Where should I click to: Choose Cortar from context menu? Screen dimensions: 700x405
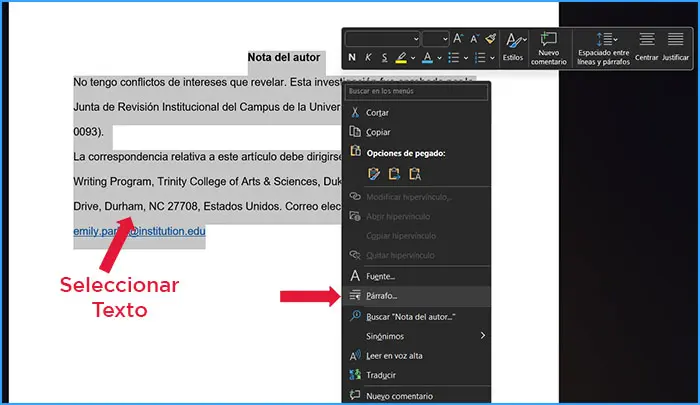pos(416,113)
